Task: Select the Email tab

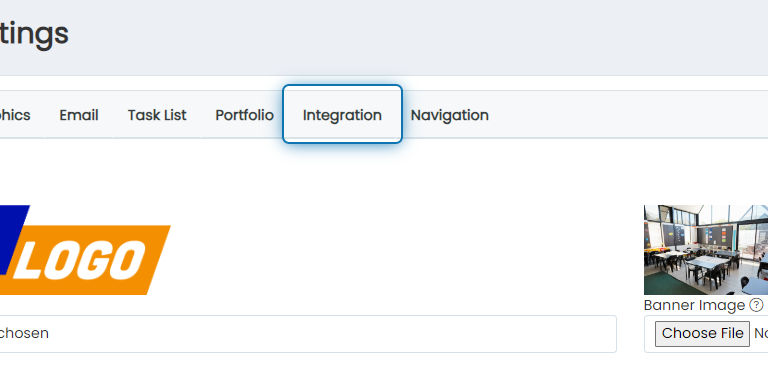Action: pyautogui.click(x=79, y=115)
